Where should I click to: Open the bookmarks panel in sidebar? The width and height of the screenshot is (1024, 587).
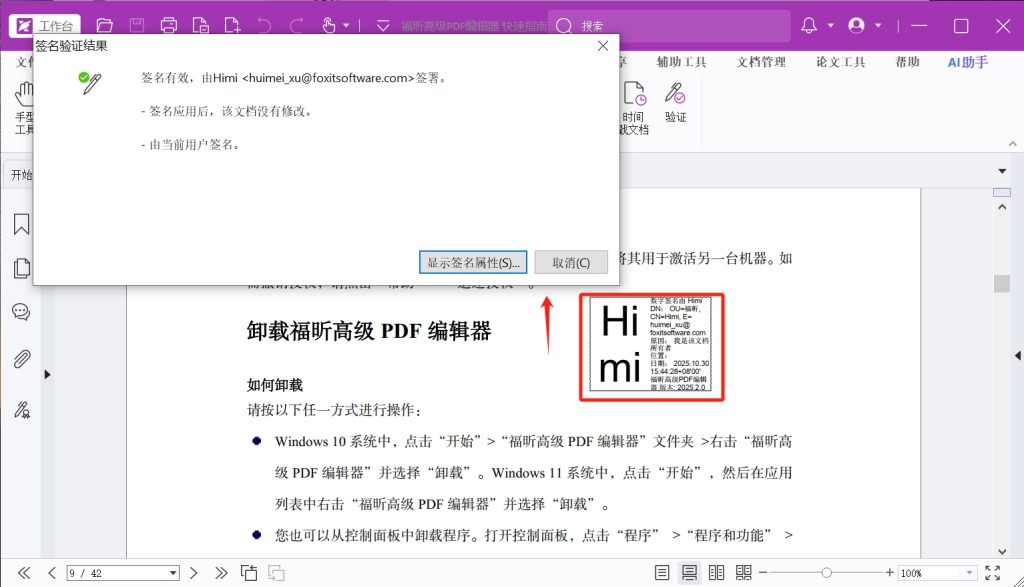pyautogui.click(x=21, y=224)
